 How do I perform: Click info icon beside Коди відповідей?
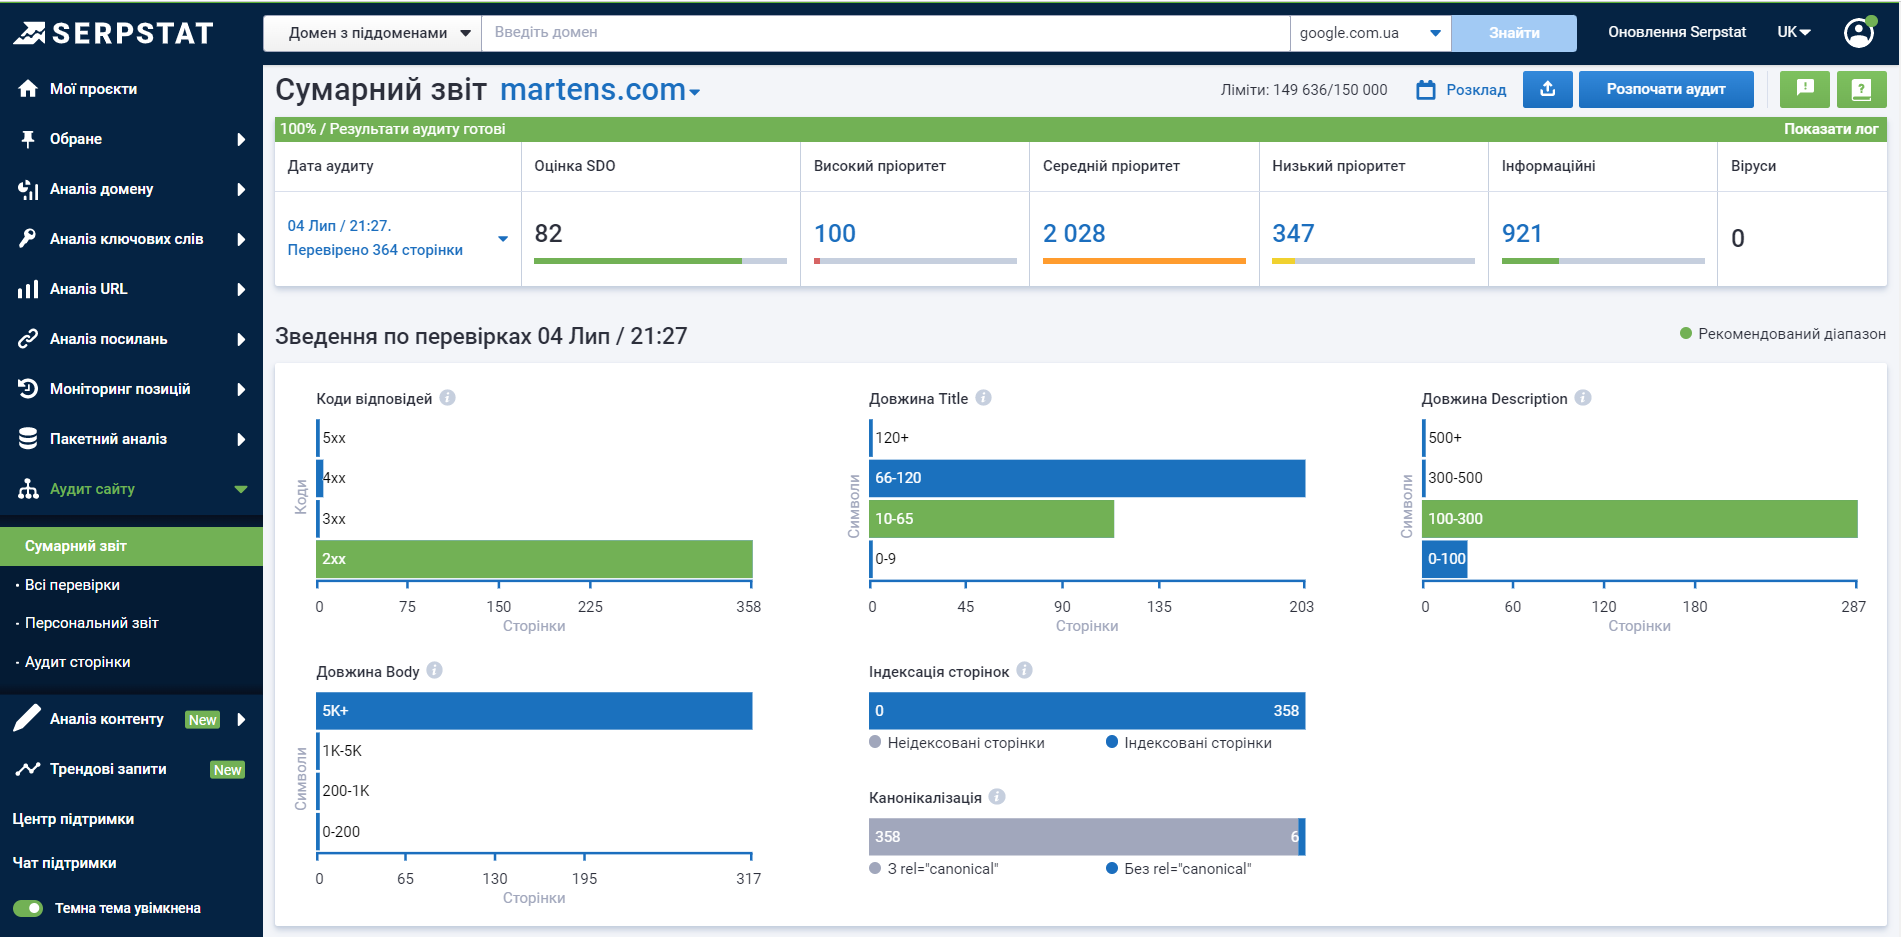click(x=448, y=398)
